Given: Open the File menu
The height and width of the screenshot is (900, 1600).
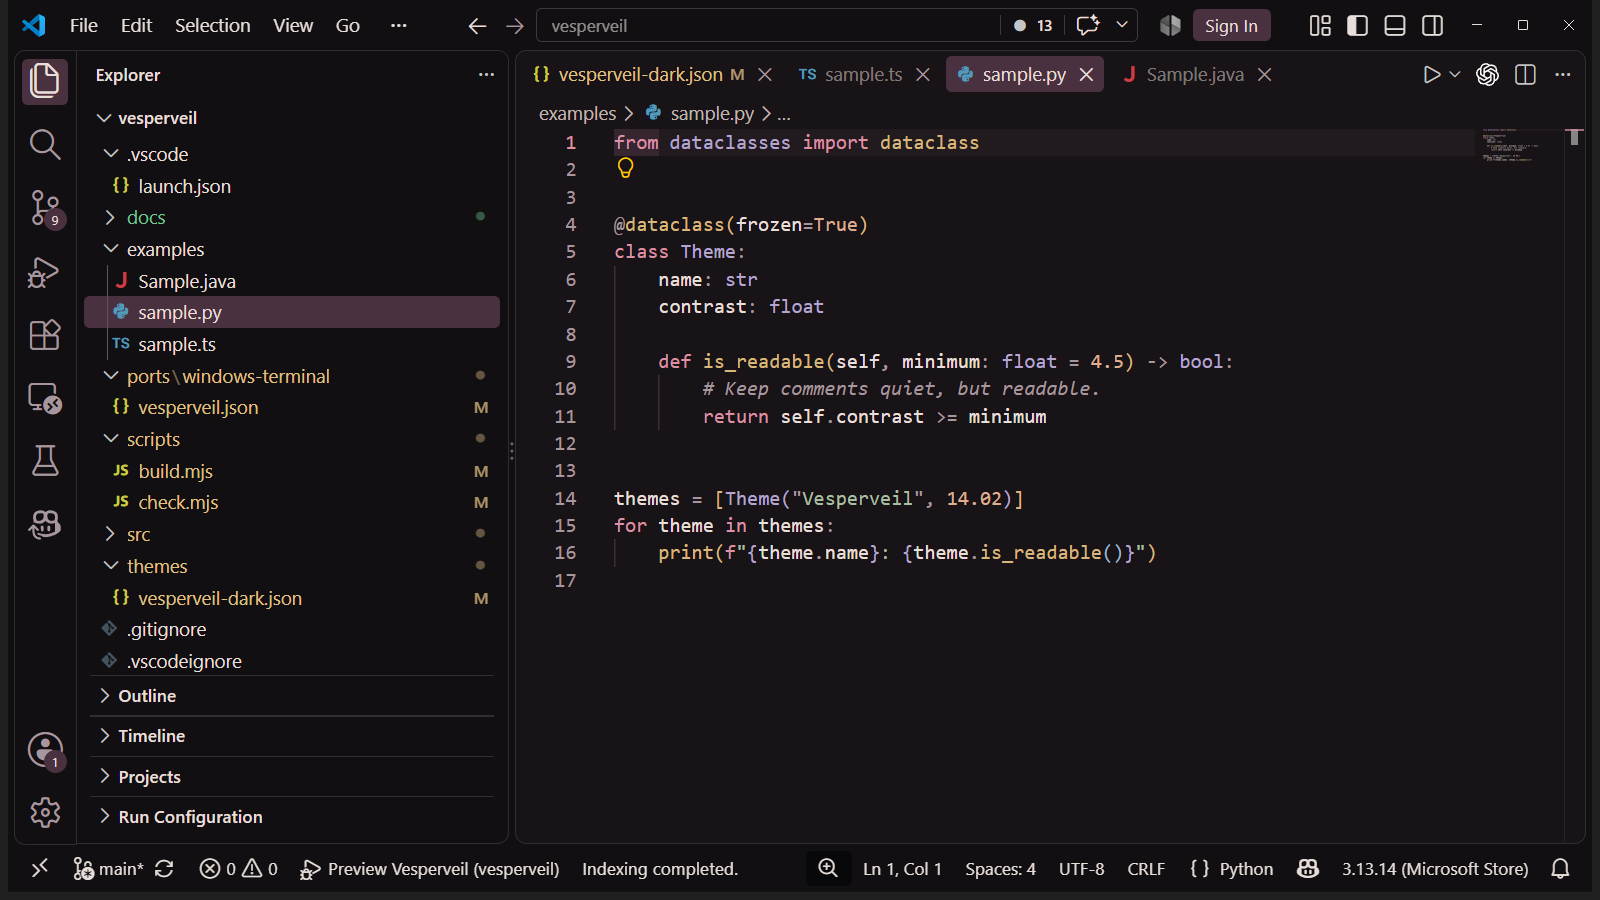Looking at the screenshot, I should coord(84,26).
